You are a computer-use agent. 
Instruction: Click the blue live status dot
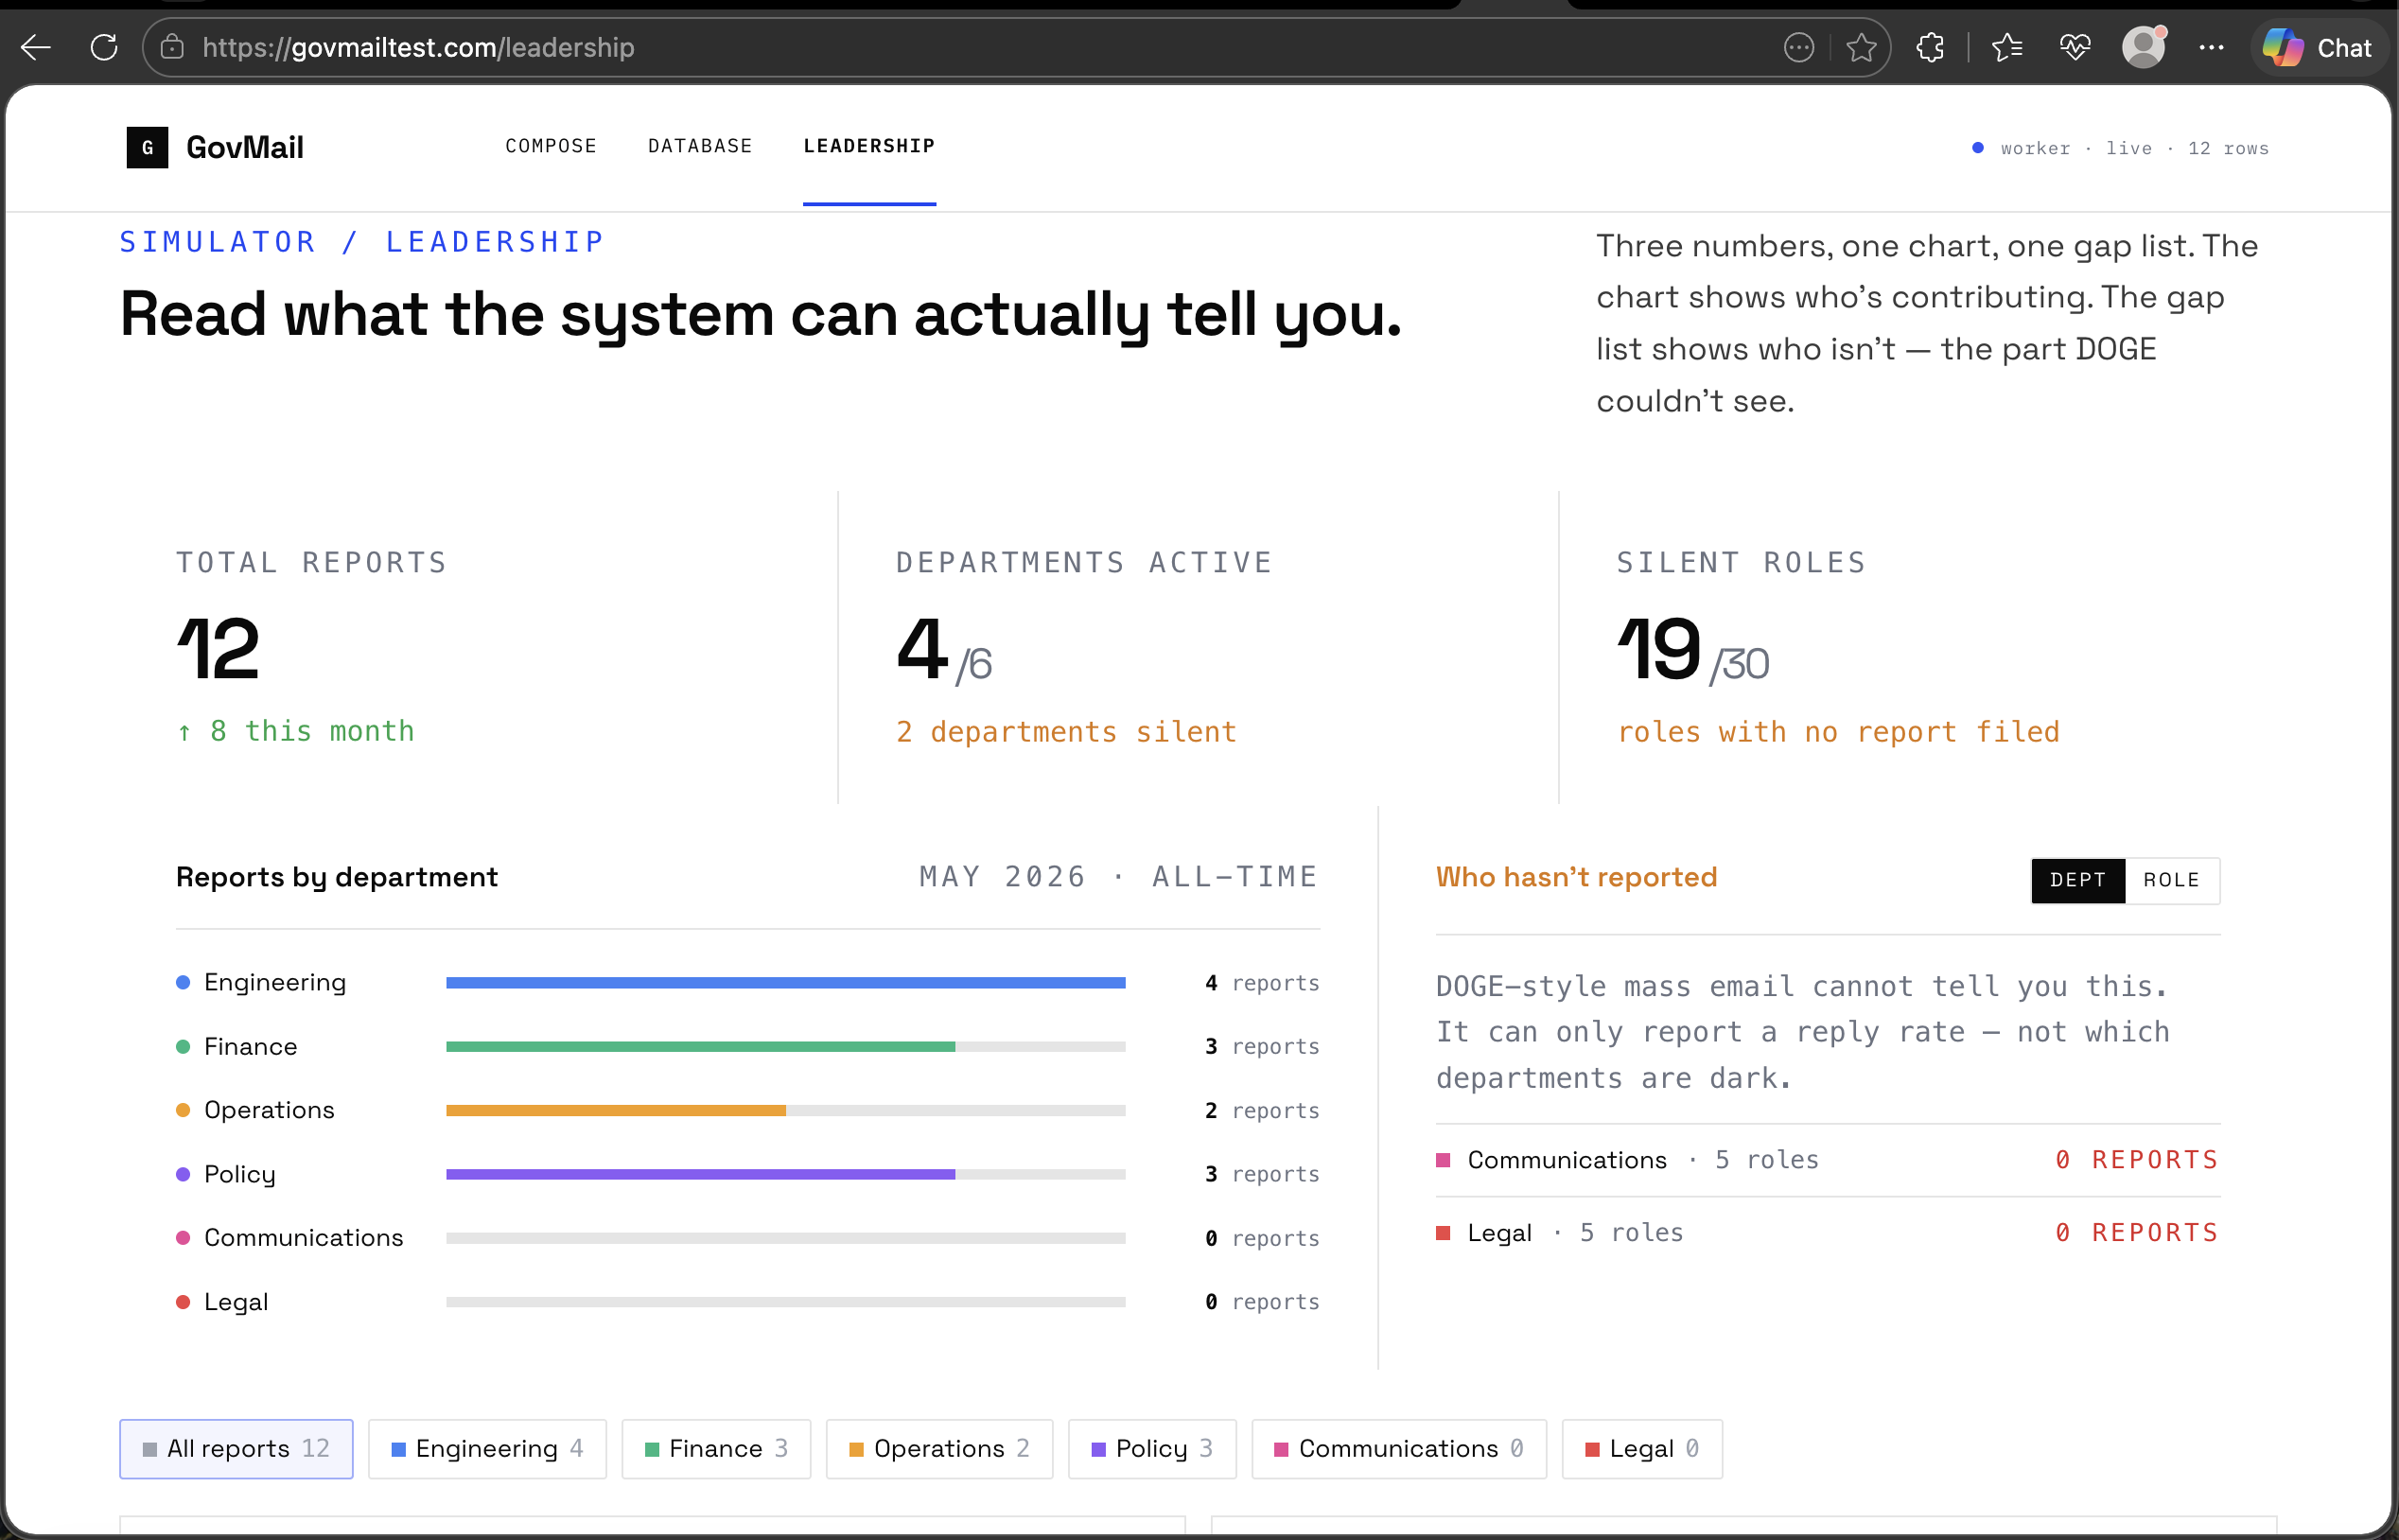click(1977, 148)
